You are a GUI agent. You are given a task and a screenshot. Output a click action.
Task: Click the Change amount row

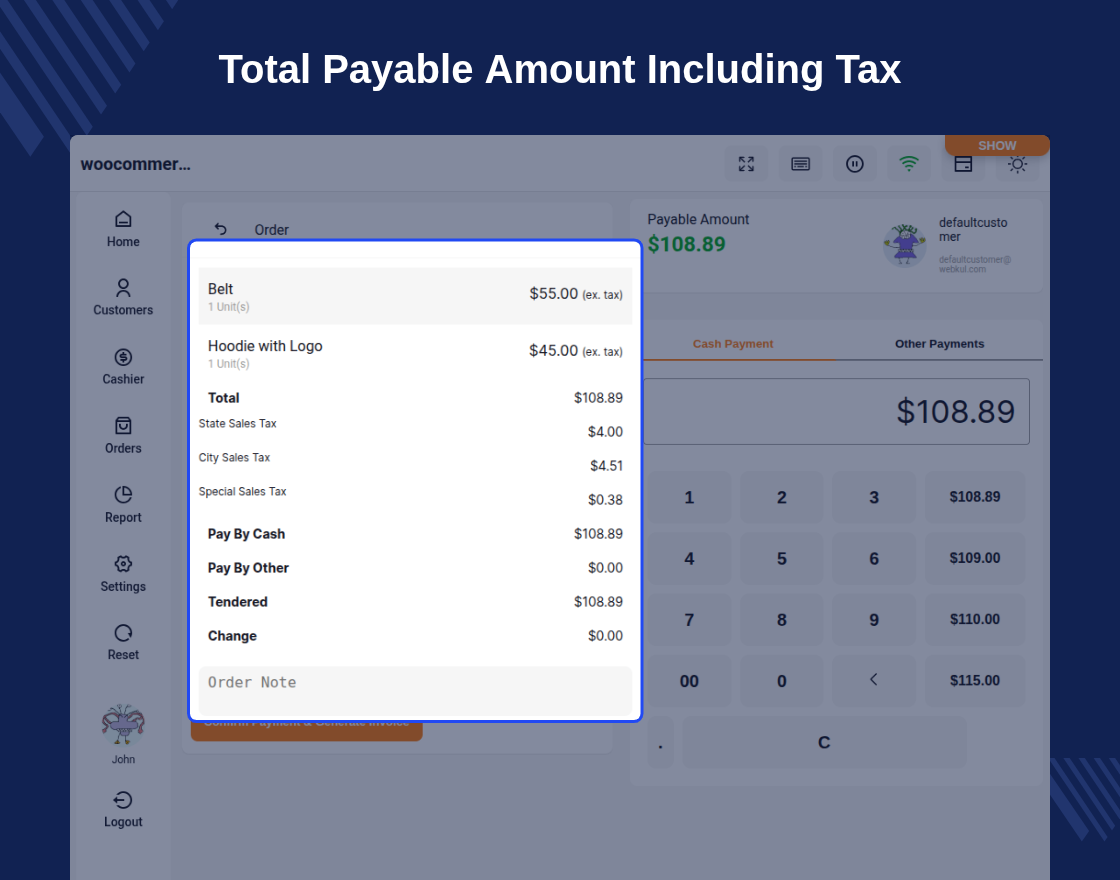coord(415,636)
